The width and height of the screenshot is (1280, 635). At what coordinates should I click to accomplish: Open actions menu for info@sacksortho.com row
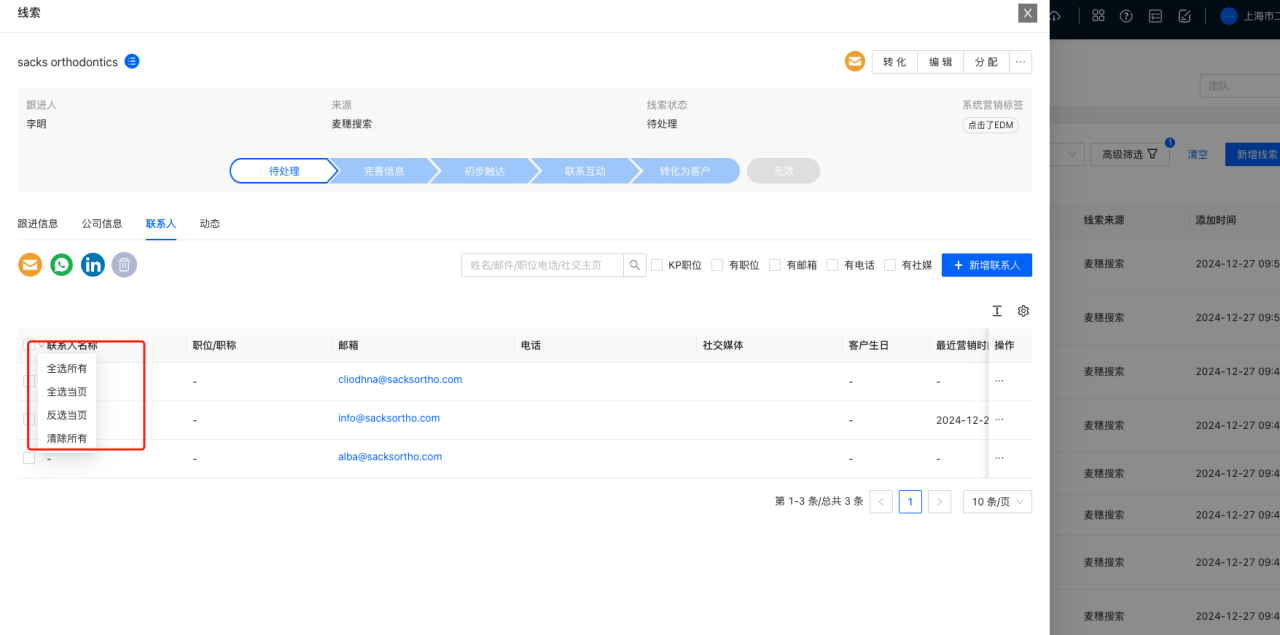click(x=999, y=419)
